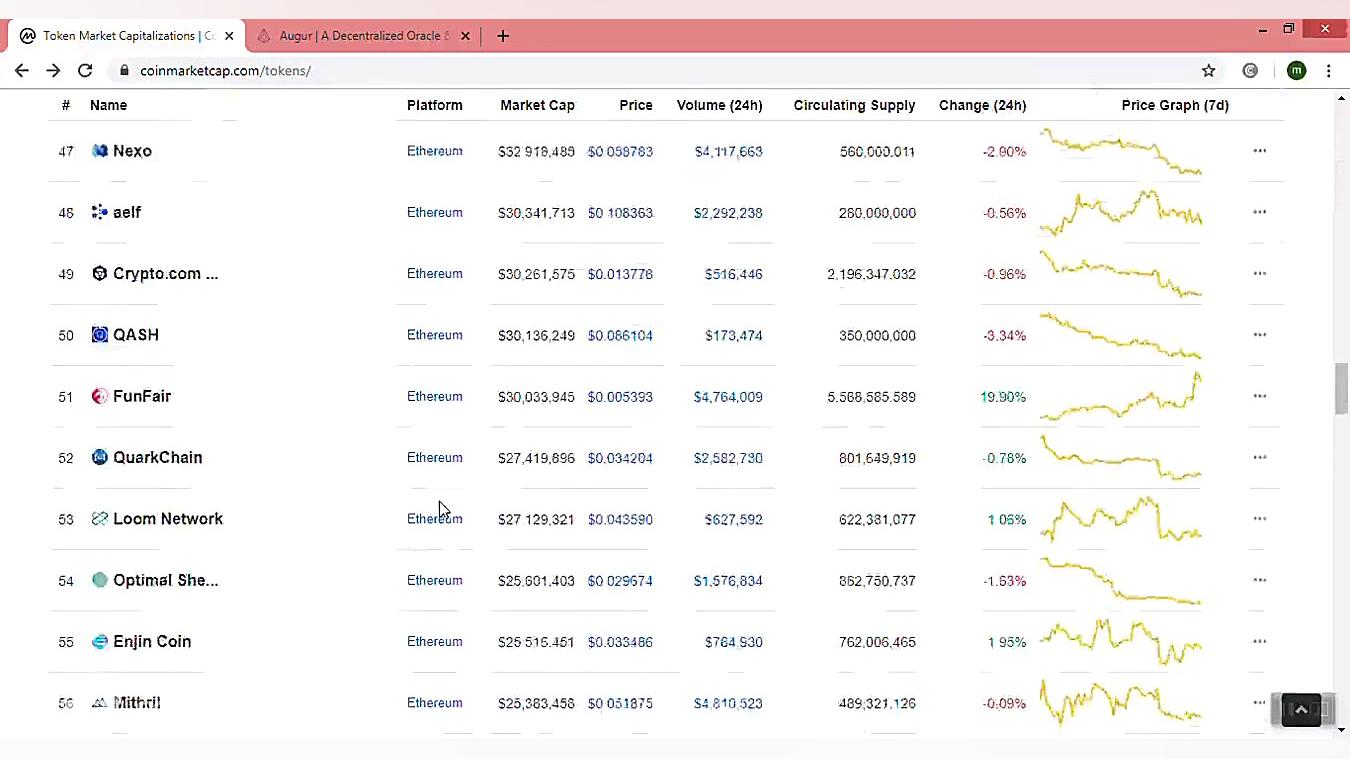Click the FunFair coin logo icon
The width and height of the screenshot is (1350, 759).
pos(99,396)
